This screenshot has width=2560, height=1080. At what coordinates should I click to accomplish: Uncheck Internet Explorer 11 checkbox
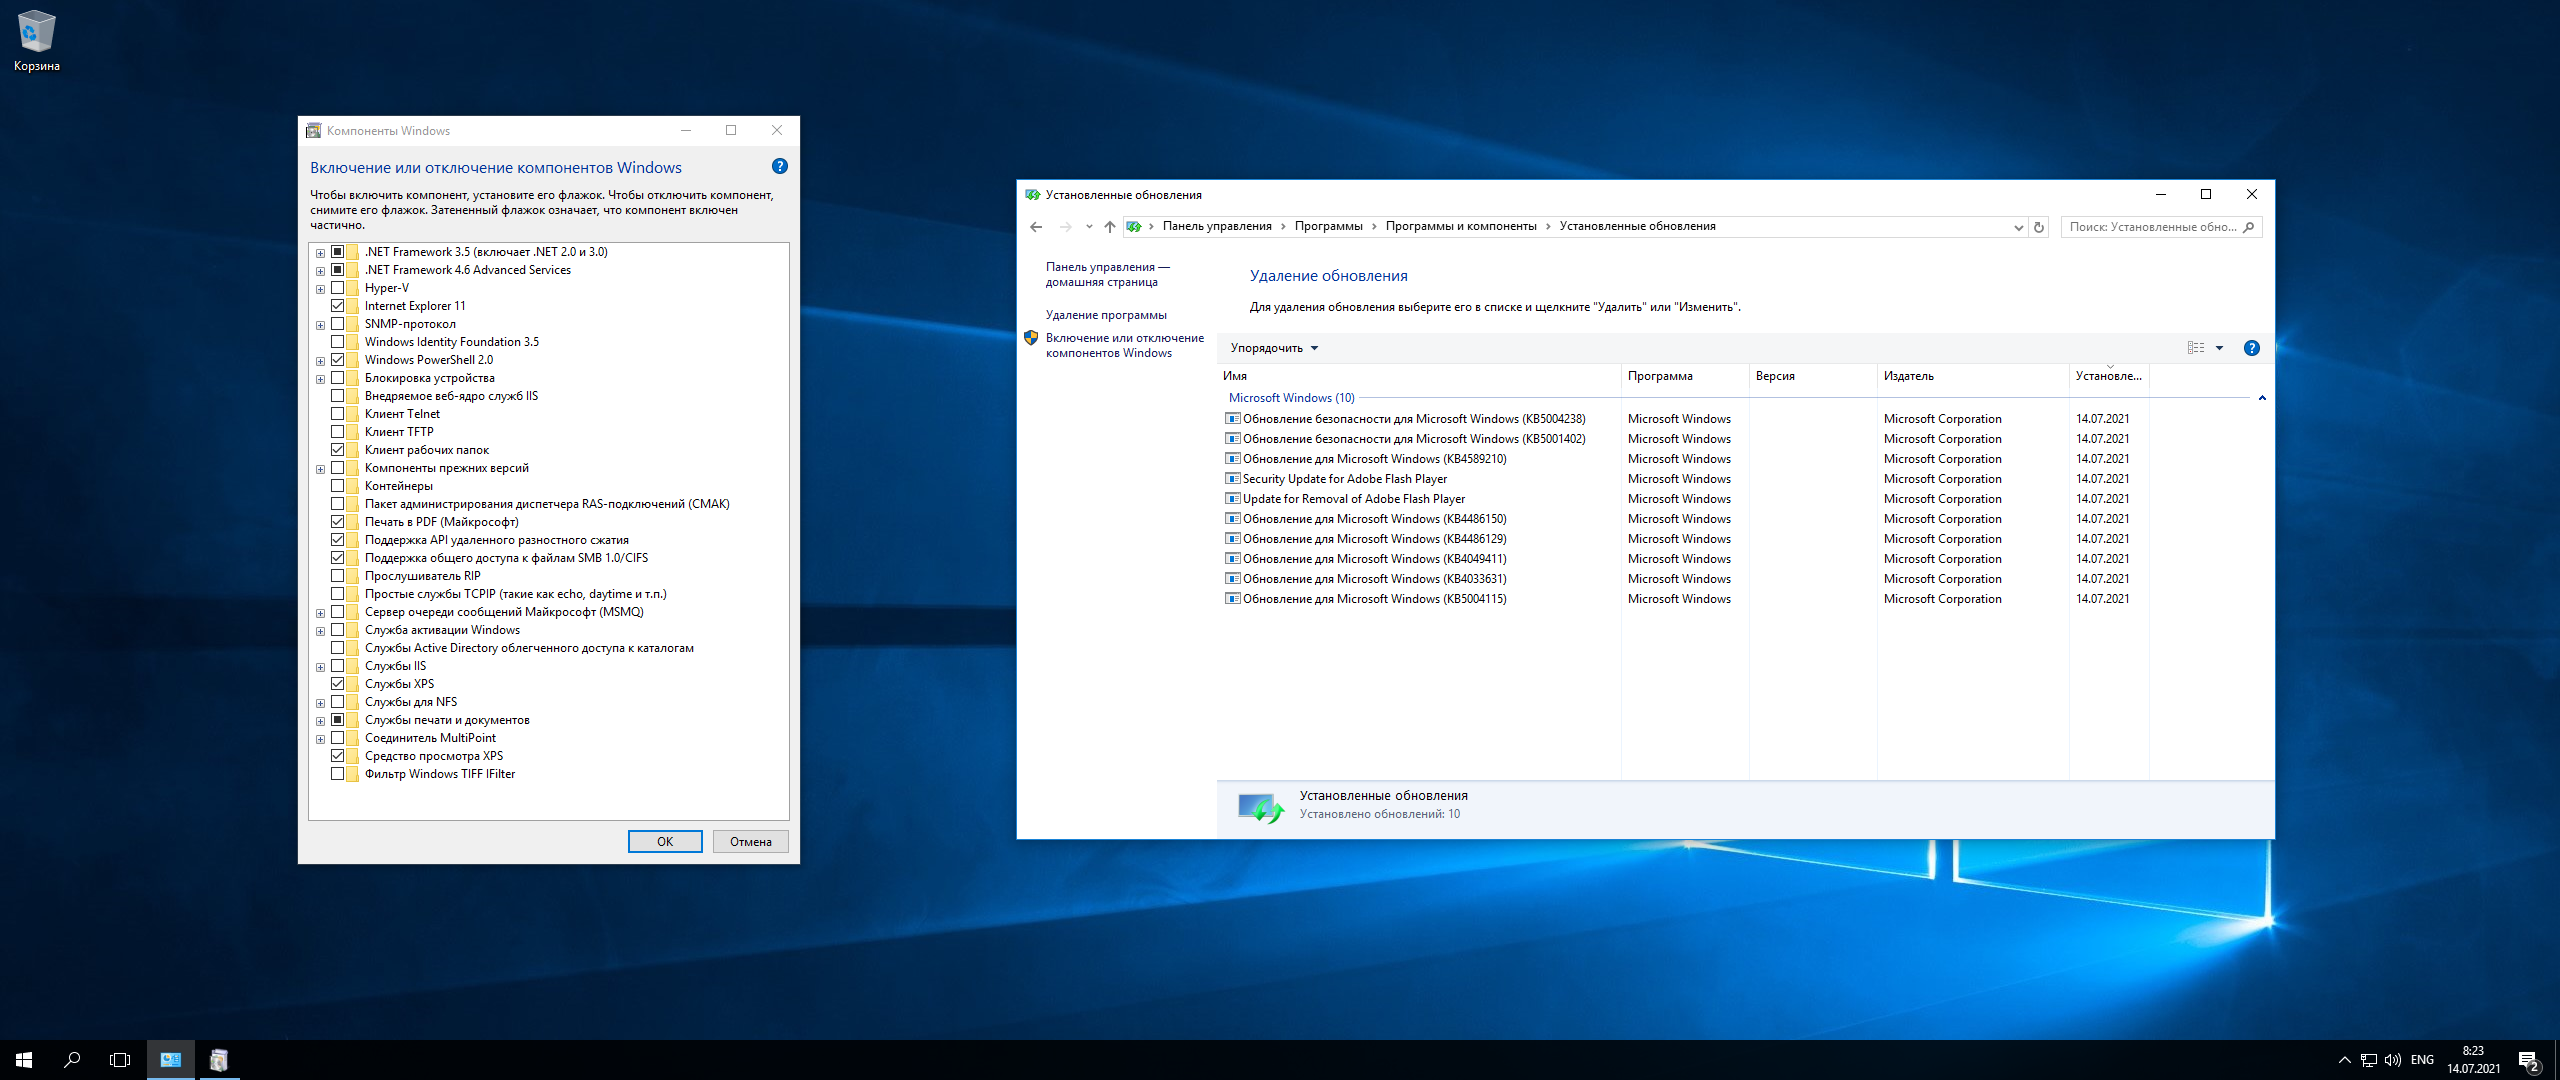tap(337, 306)
